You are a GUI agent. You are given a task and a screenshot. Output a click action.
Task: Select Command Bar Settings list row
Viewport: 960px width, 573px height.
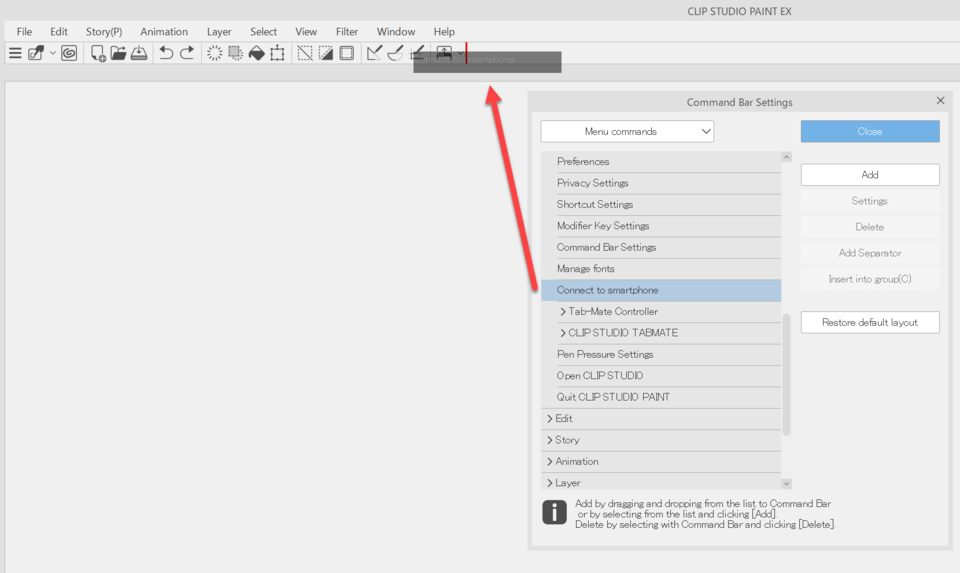click(661, 247)
